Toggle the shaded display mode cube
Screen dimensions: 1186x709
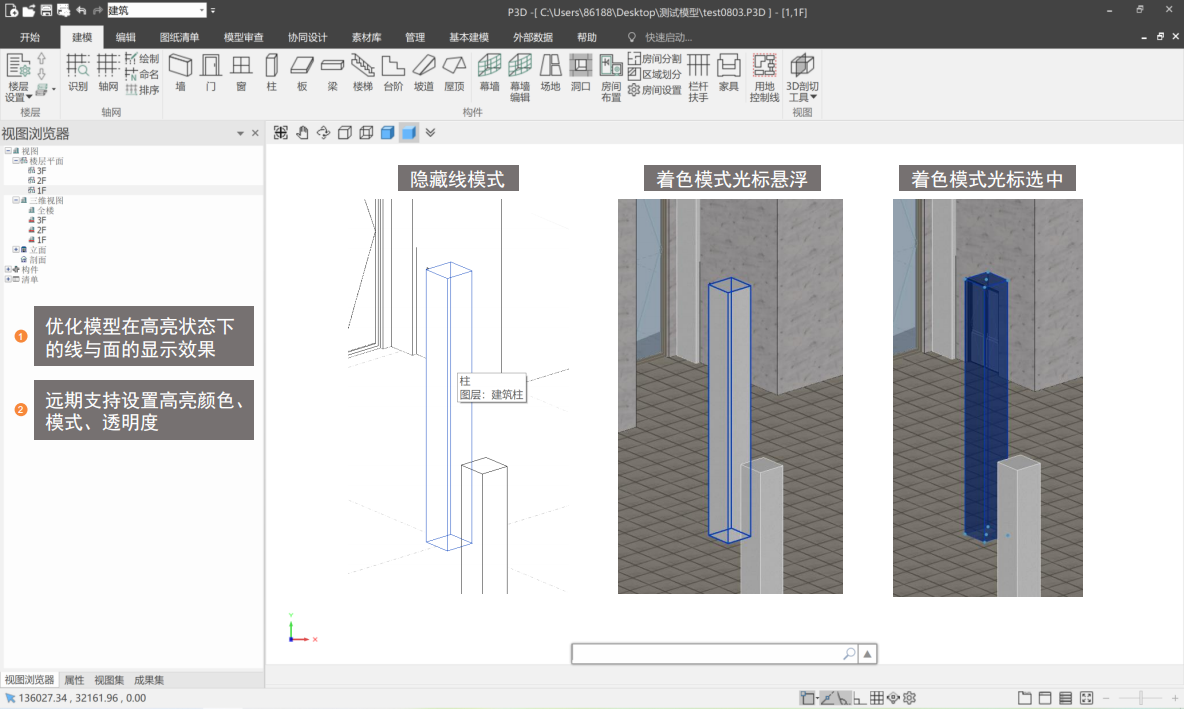[408, 133]
